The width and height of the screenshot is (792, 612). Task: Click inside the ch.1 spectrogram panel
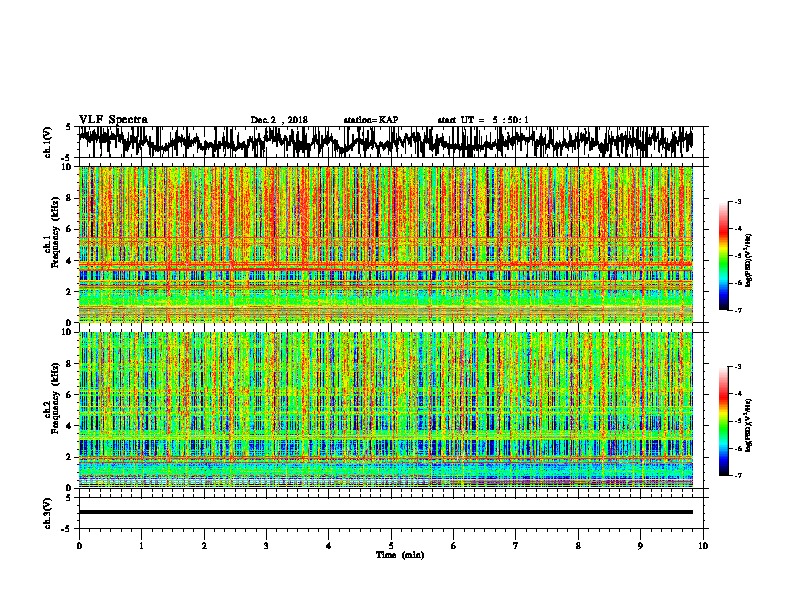(x=386, y=244)
